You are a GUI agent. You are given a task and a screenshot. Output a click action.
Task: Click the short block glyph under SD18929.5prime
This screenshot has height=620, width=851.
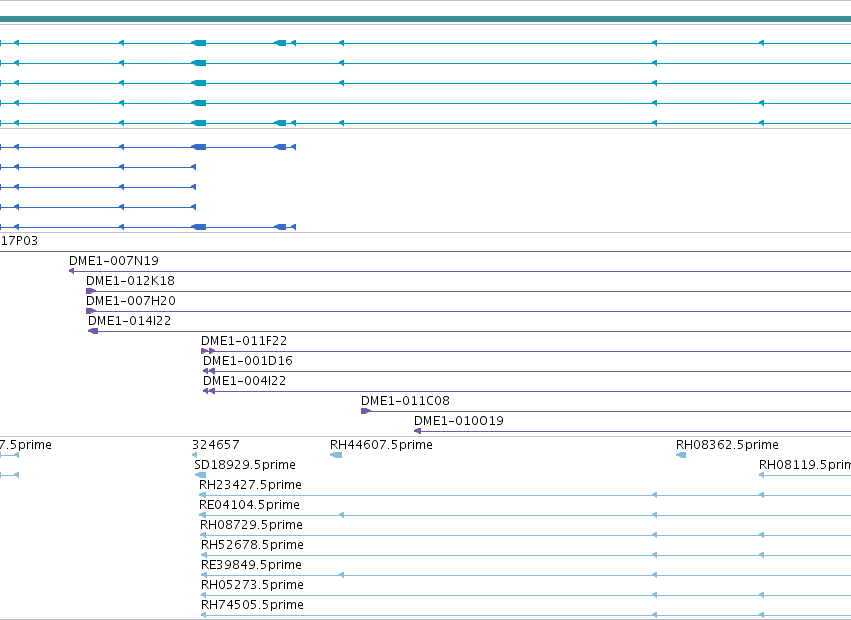pos(200,475)
